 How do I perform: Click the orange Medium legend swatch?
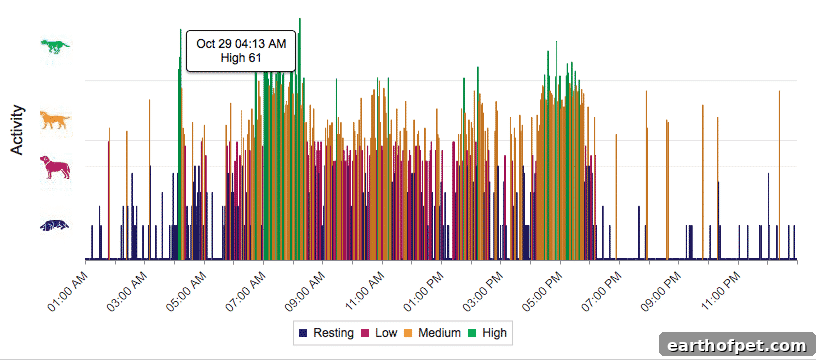point(409,333)
